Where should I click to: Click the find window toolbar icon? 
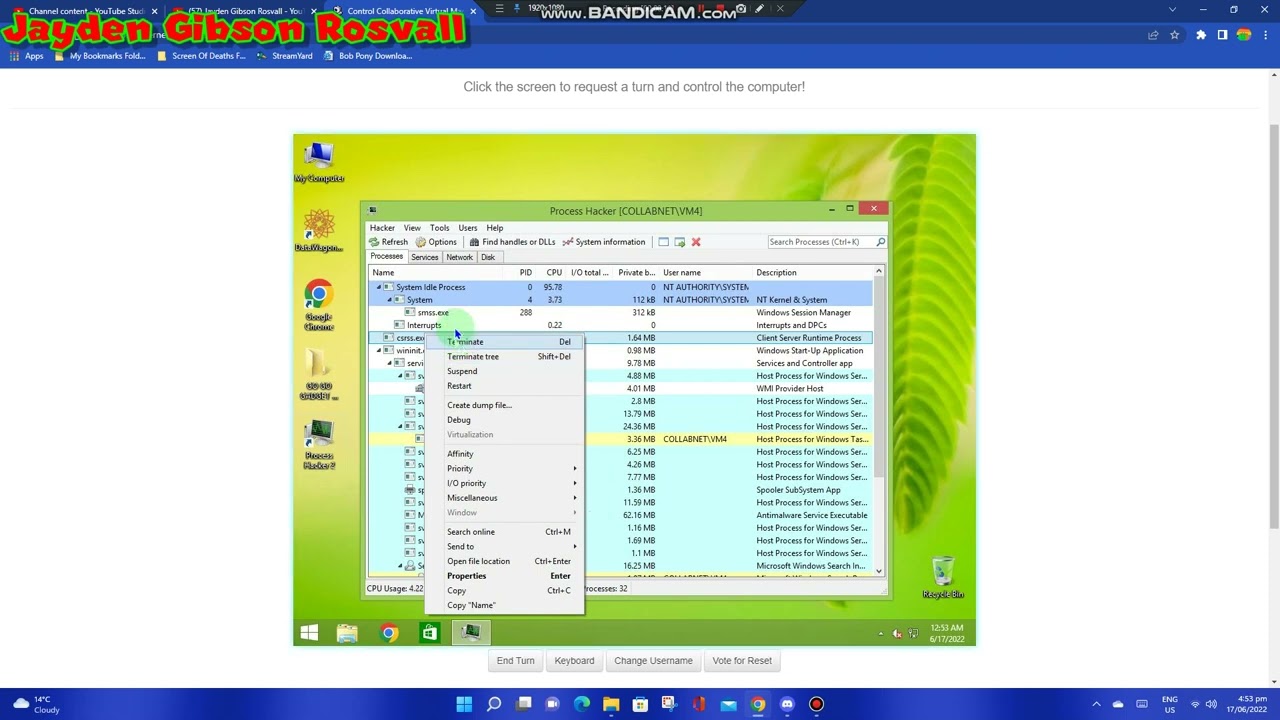663,242
